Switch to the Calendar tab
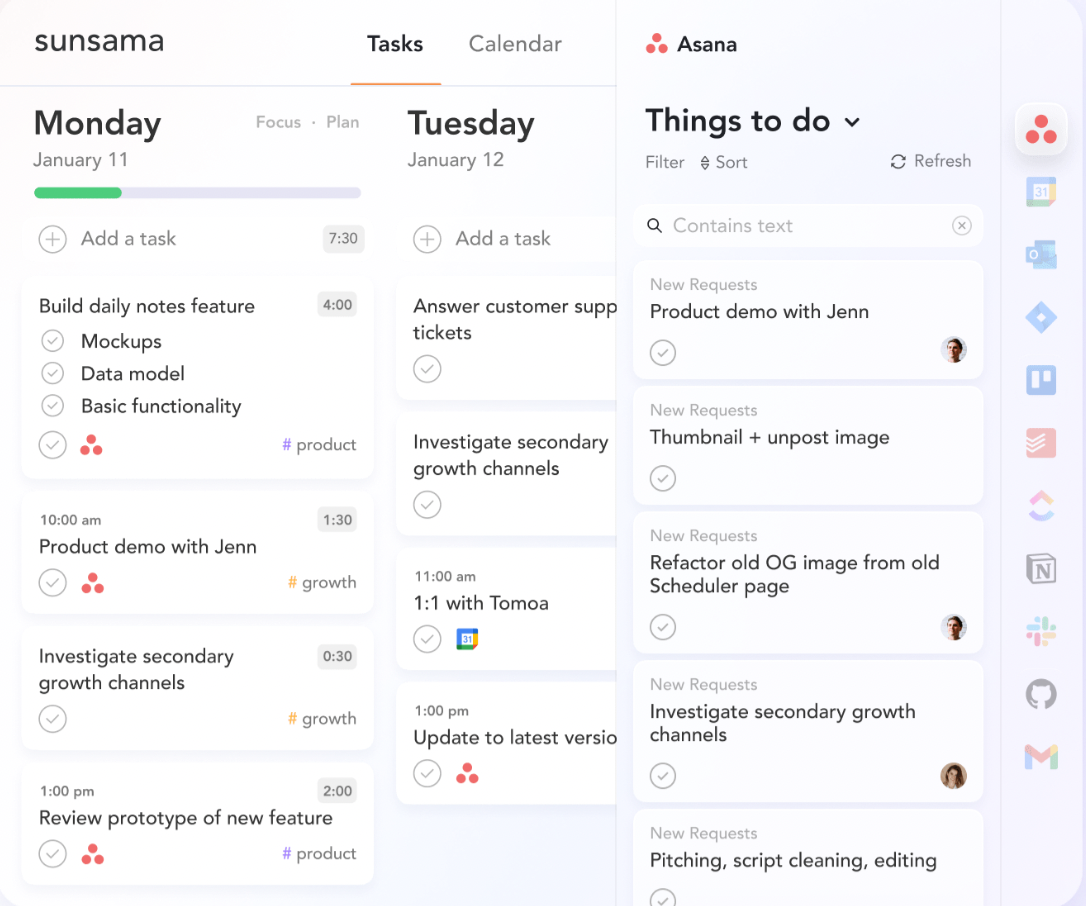The height and width of the screenshot is (906, 1086). pyautogui.click(x=515, y=44)
